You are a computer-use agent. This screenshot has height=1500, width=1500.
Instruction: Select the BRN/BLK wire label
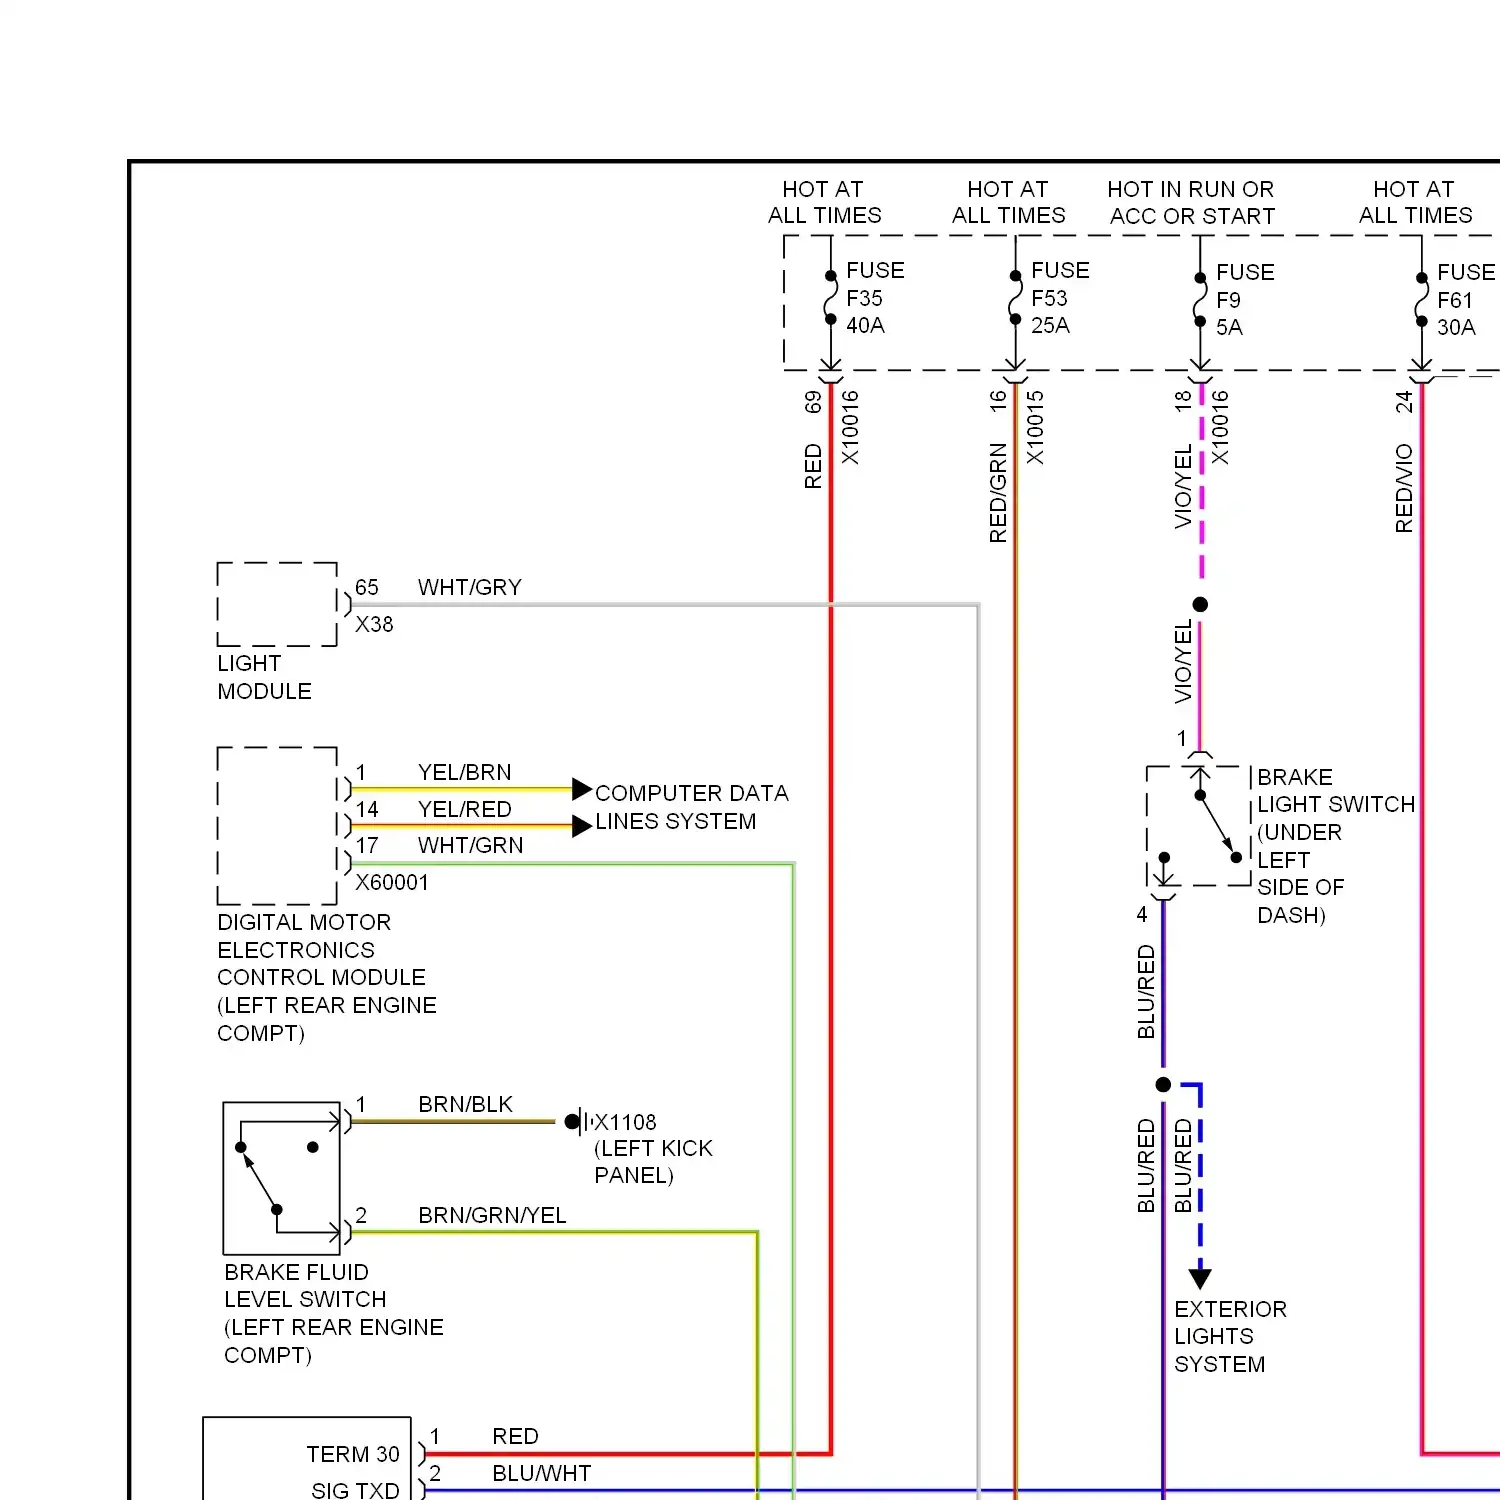coord(465,1104)
